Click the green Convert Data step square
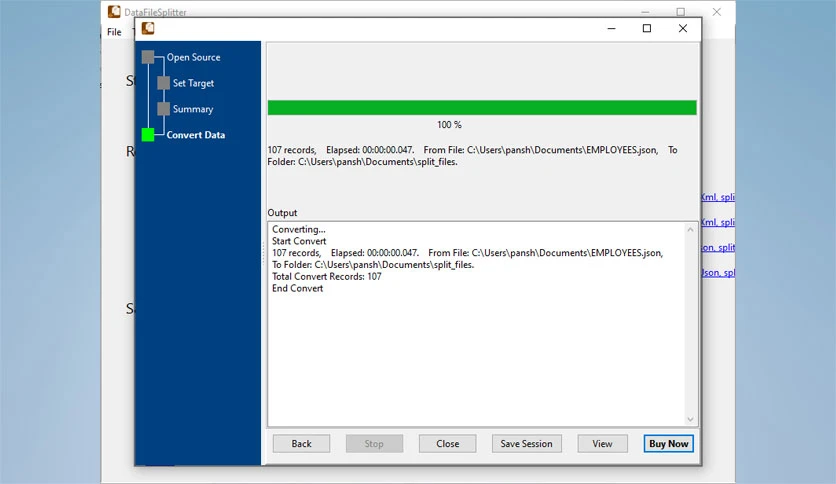The width and height of the screenshot is (836, 484). tap(148, 135)
